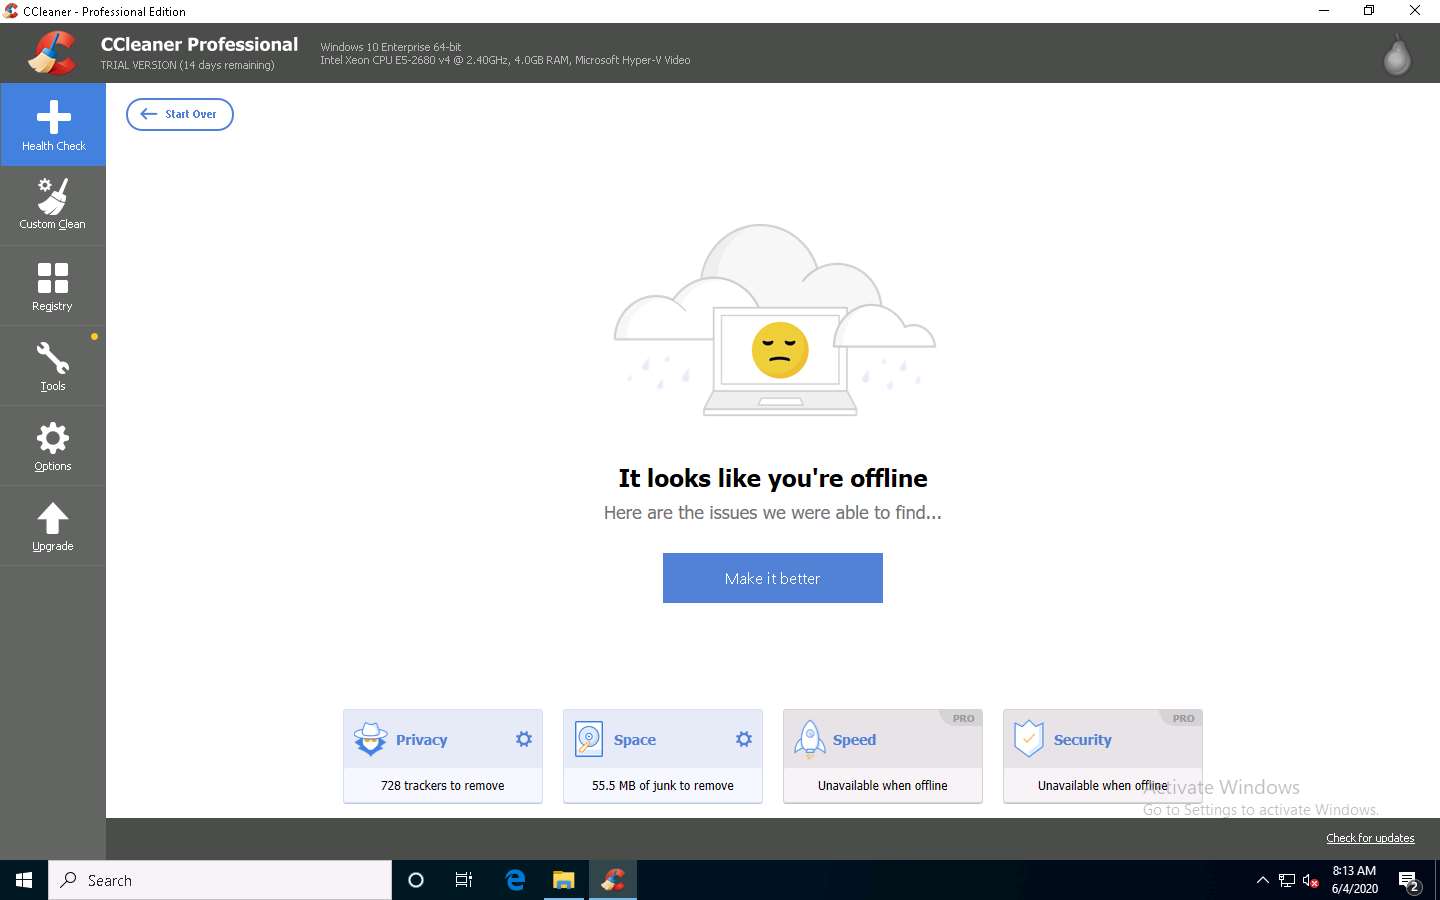Click the CCleaner logo in header

tap(52, 53)
